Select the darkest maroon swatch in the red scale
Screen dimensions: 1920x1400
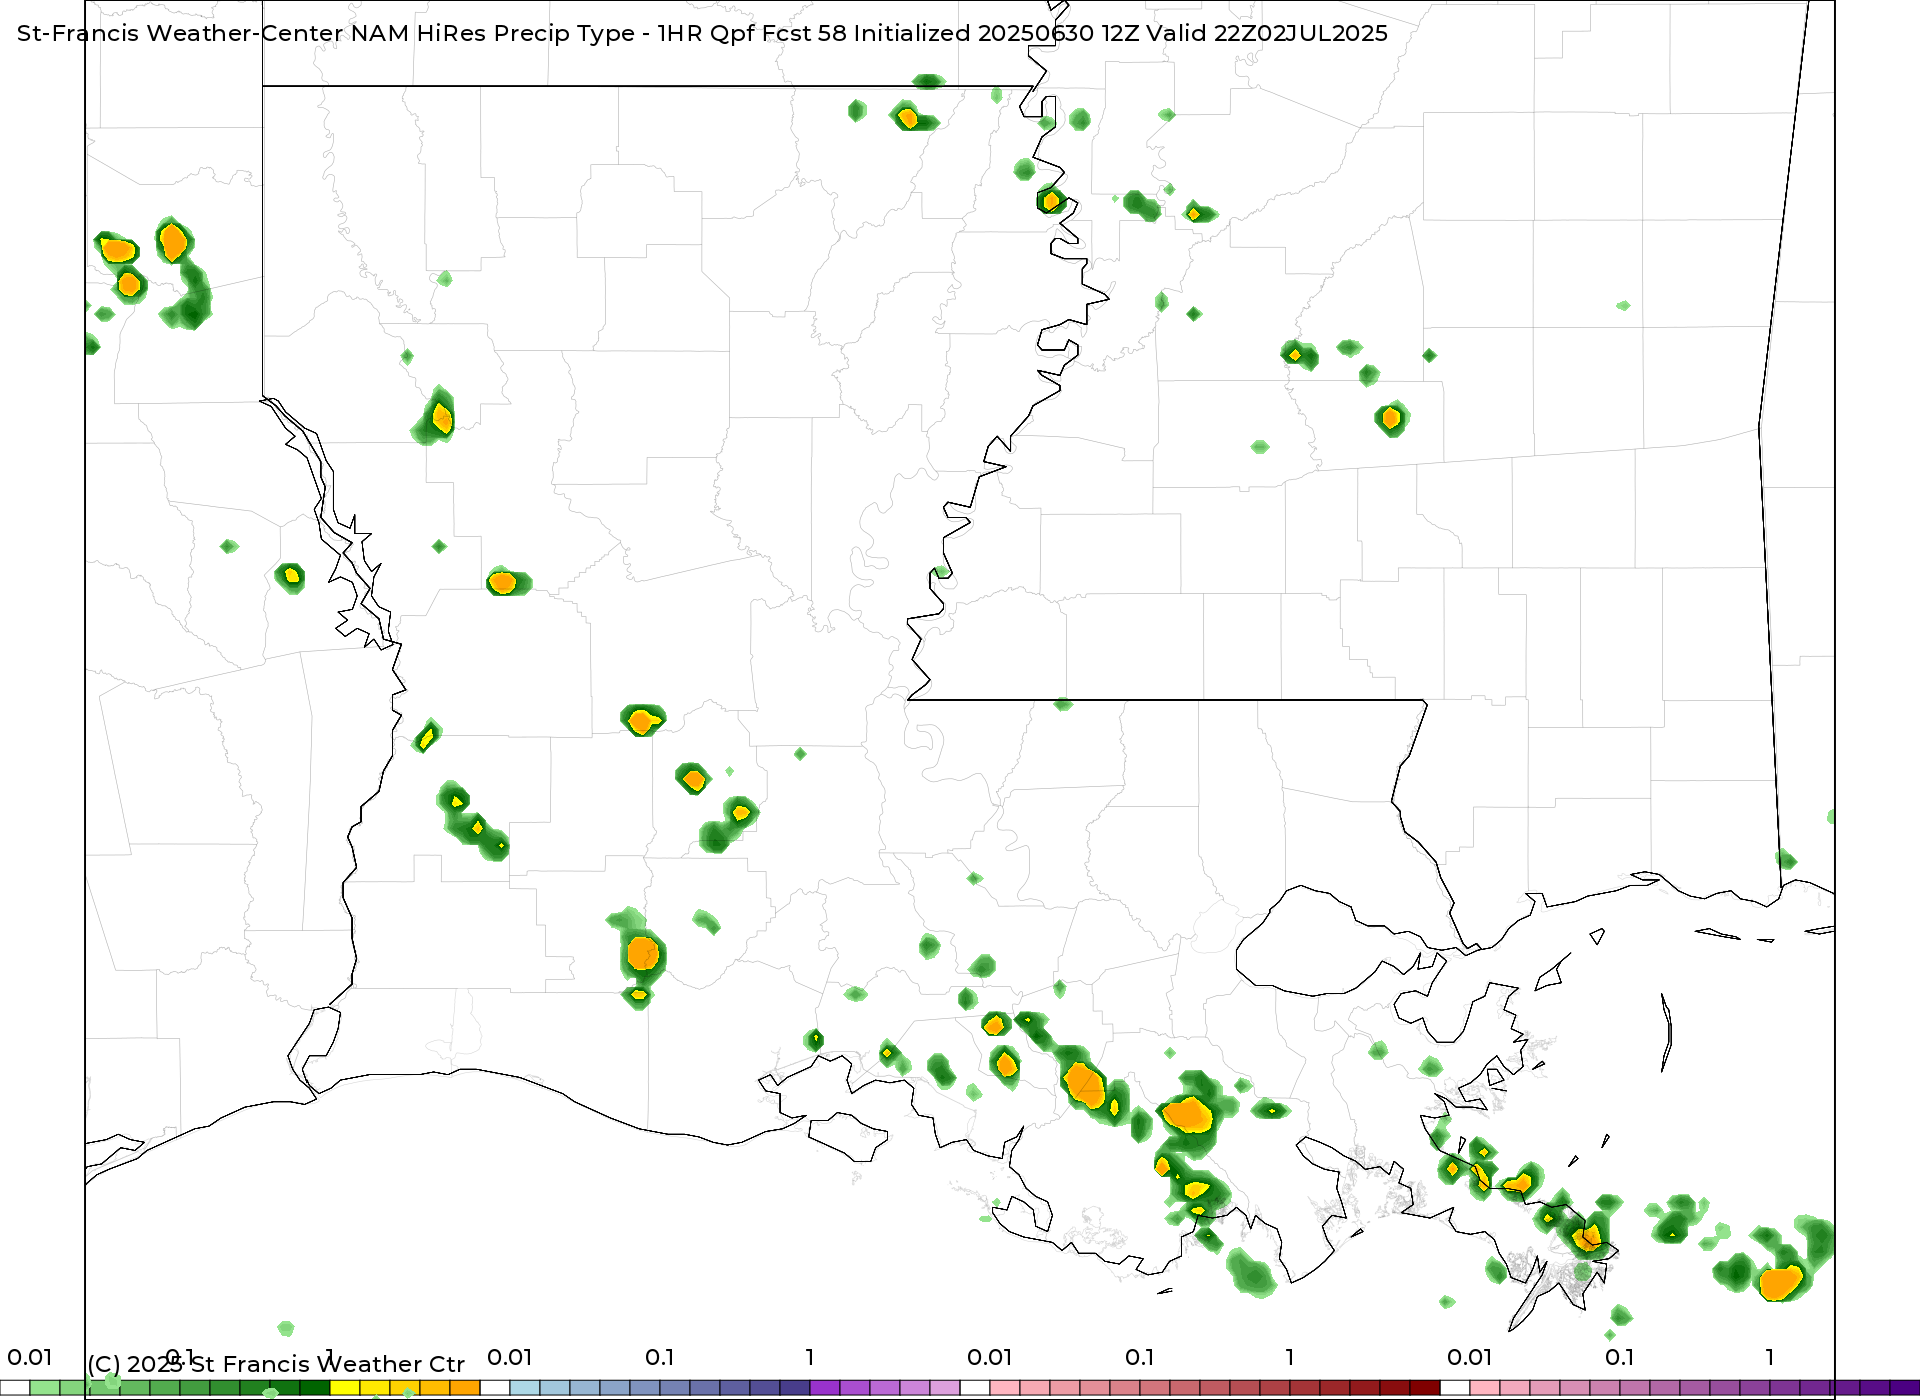coord(1425,1388)
